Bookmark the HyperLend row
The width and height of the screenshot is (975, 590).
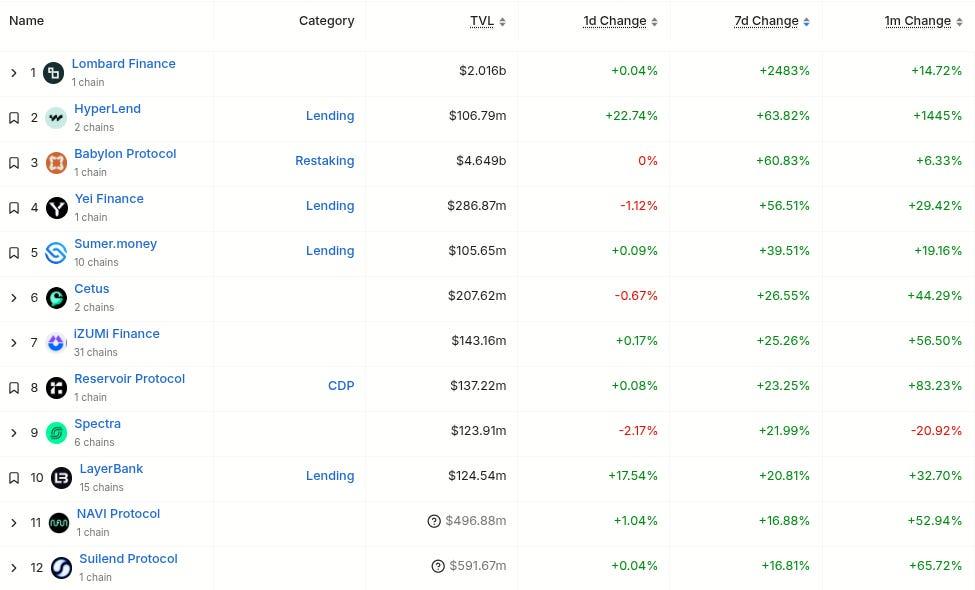[x=14, y=117]
